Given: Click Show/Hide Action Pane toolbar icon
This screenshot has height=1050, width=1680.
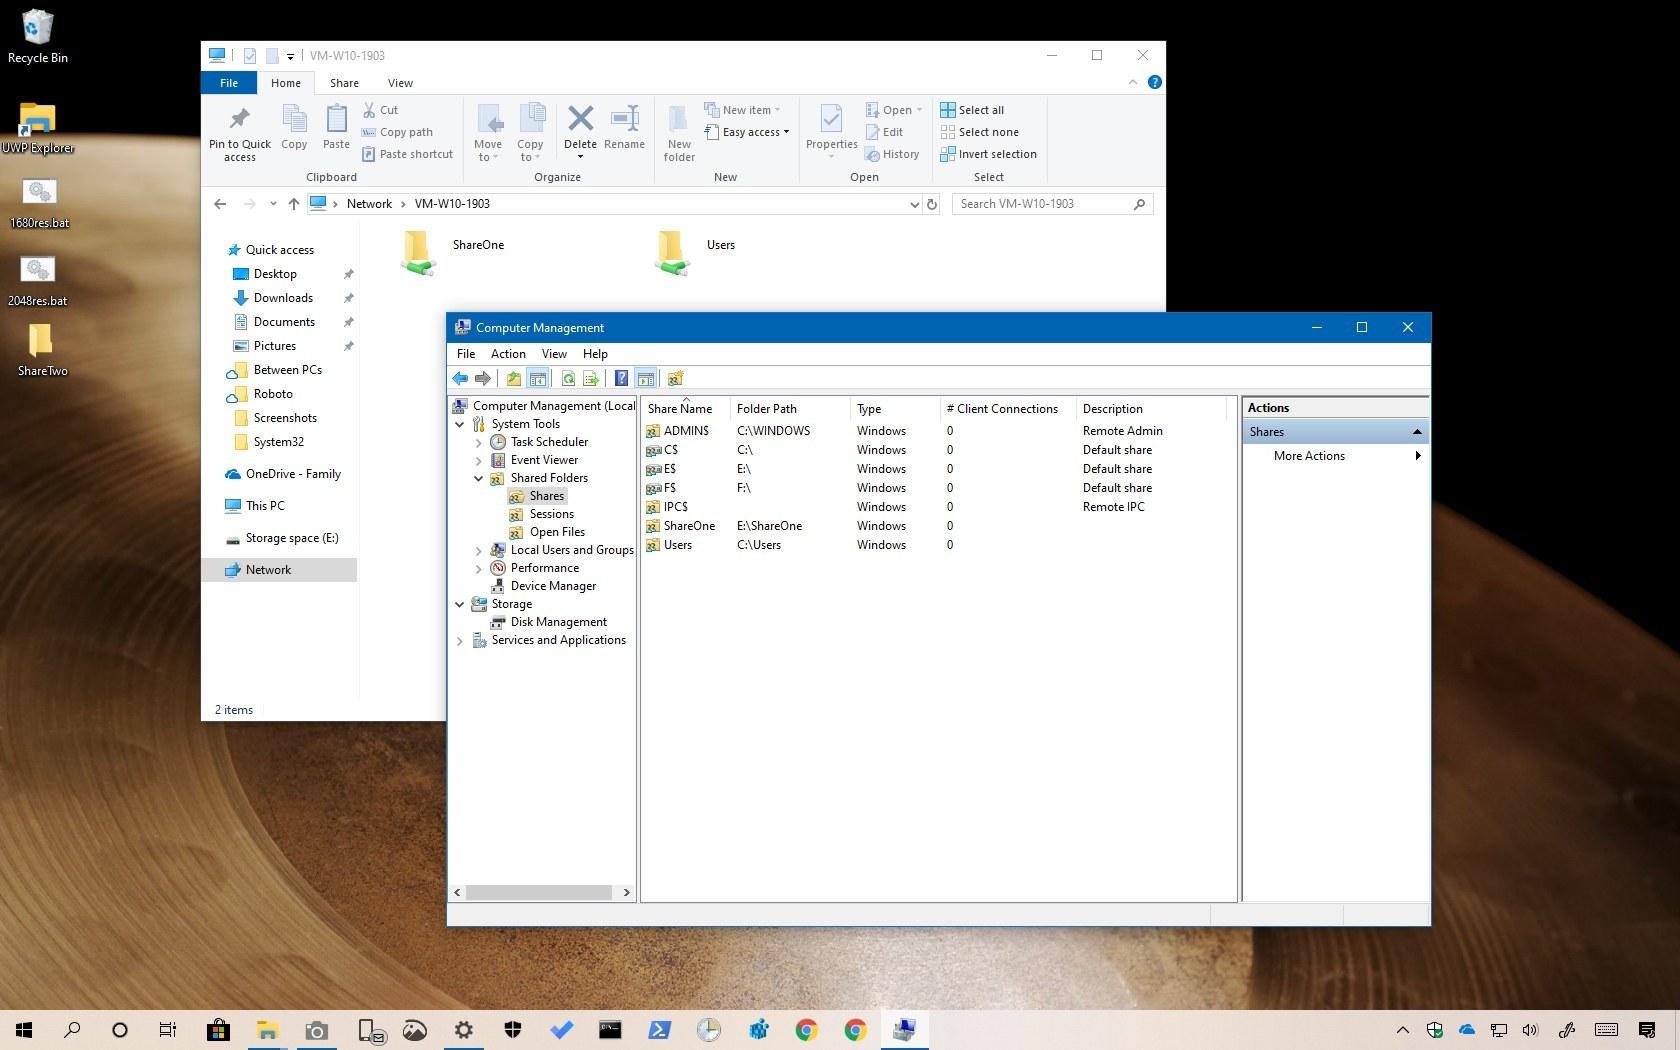Looking at the screenshot, I should click(646, 378).
